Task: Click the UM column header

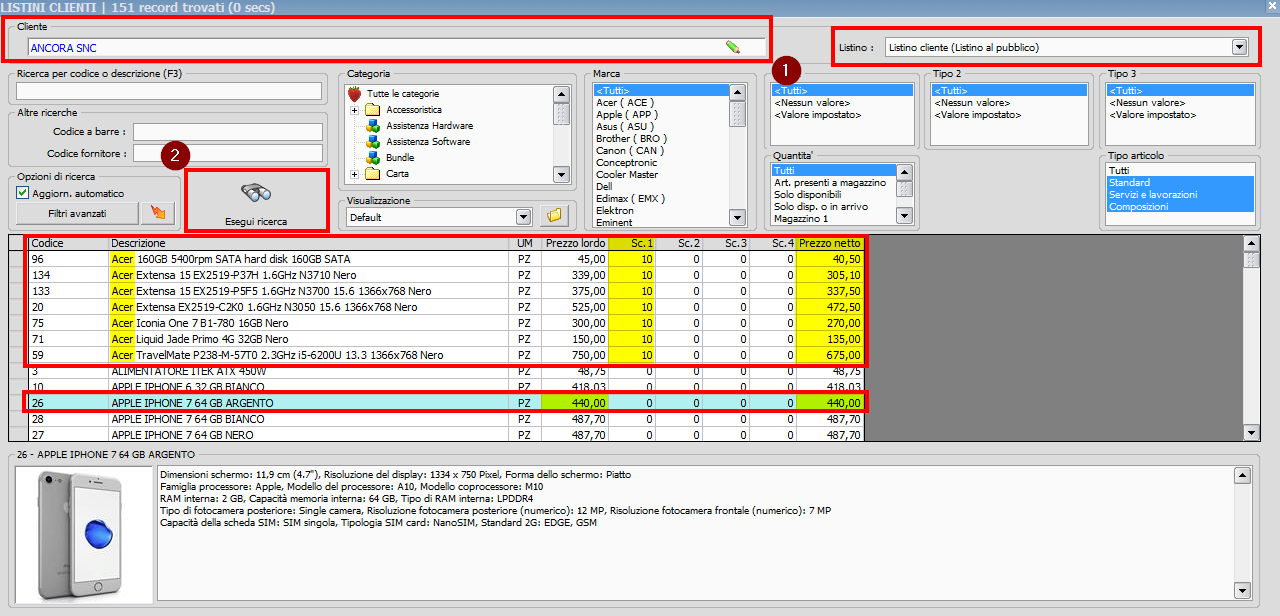Action: tap(527, 243)
